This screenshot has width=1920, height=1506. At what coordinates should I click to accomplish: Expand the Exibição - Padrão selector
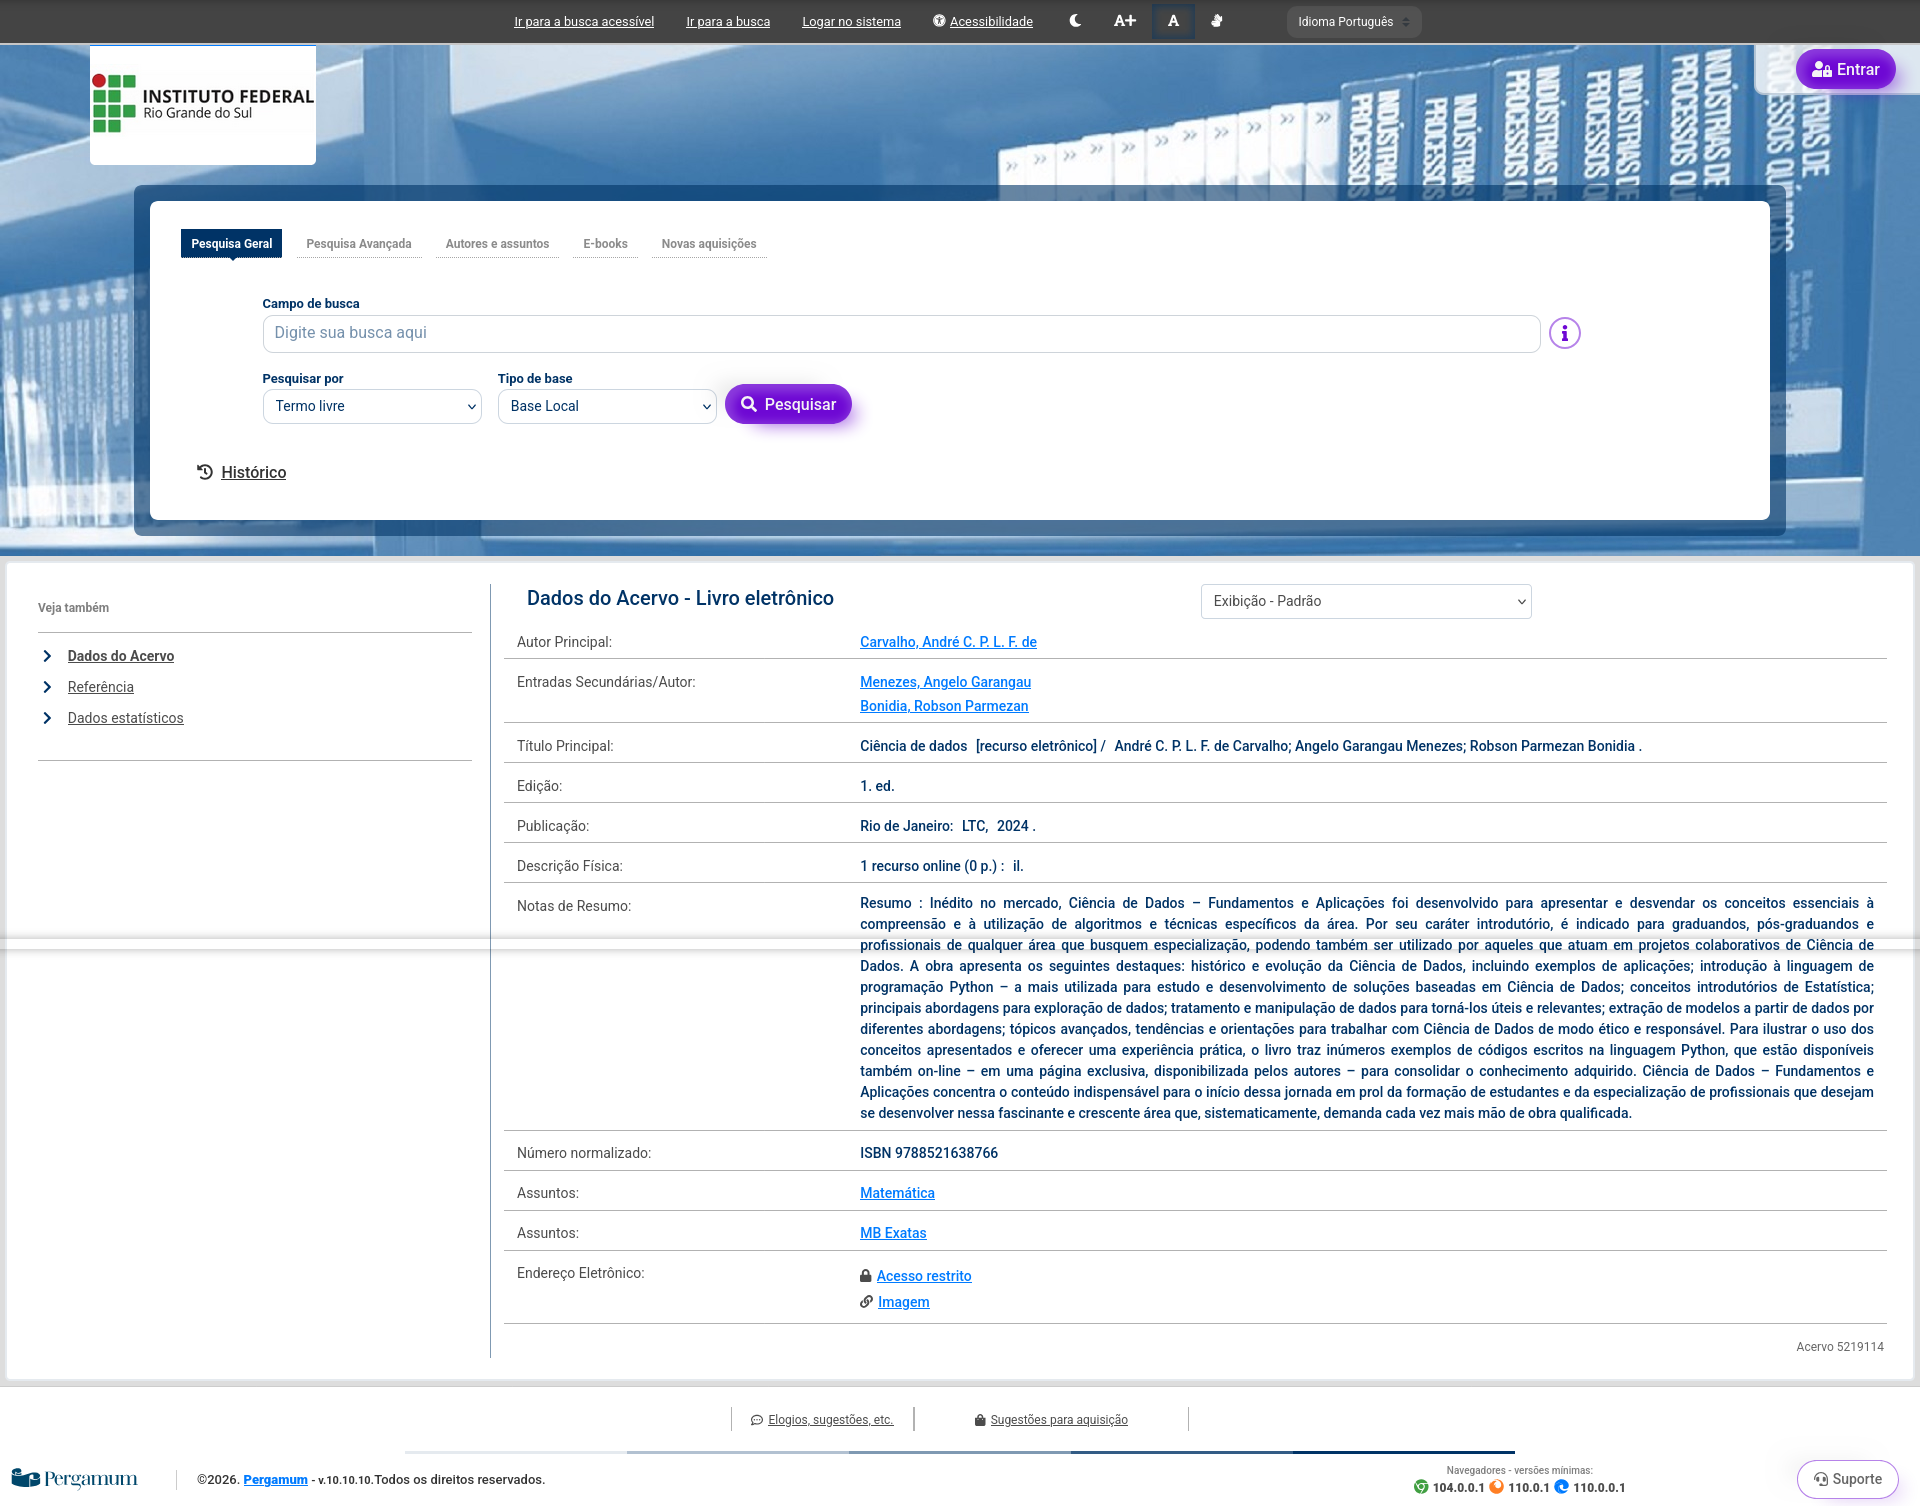(x=1365, y=601)
